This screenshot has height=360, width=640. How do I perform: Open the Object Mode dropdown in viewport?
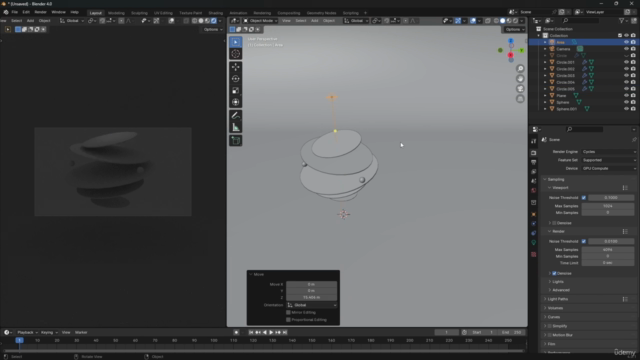(260, 21)
